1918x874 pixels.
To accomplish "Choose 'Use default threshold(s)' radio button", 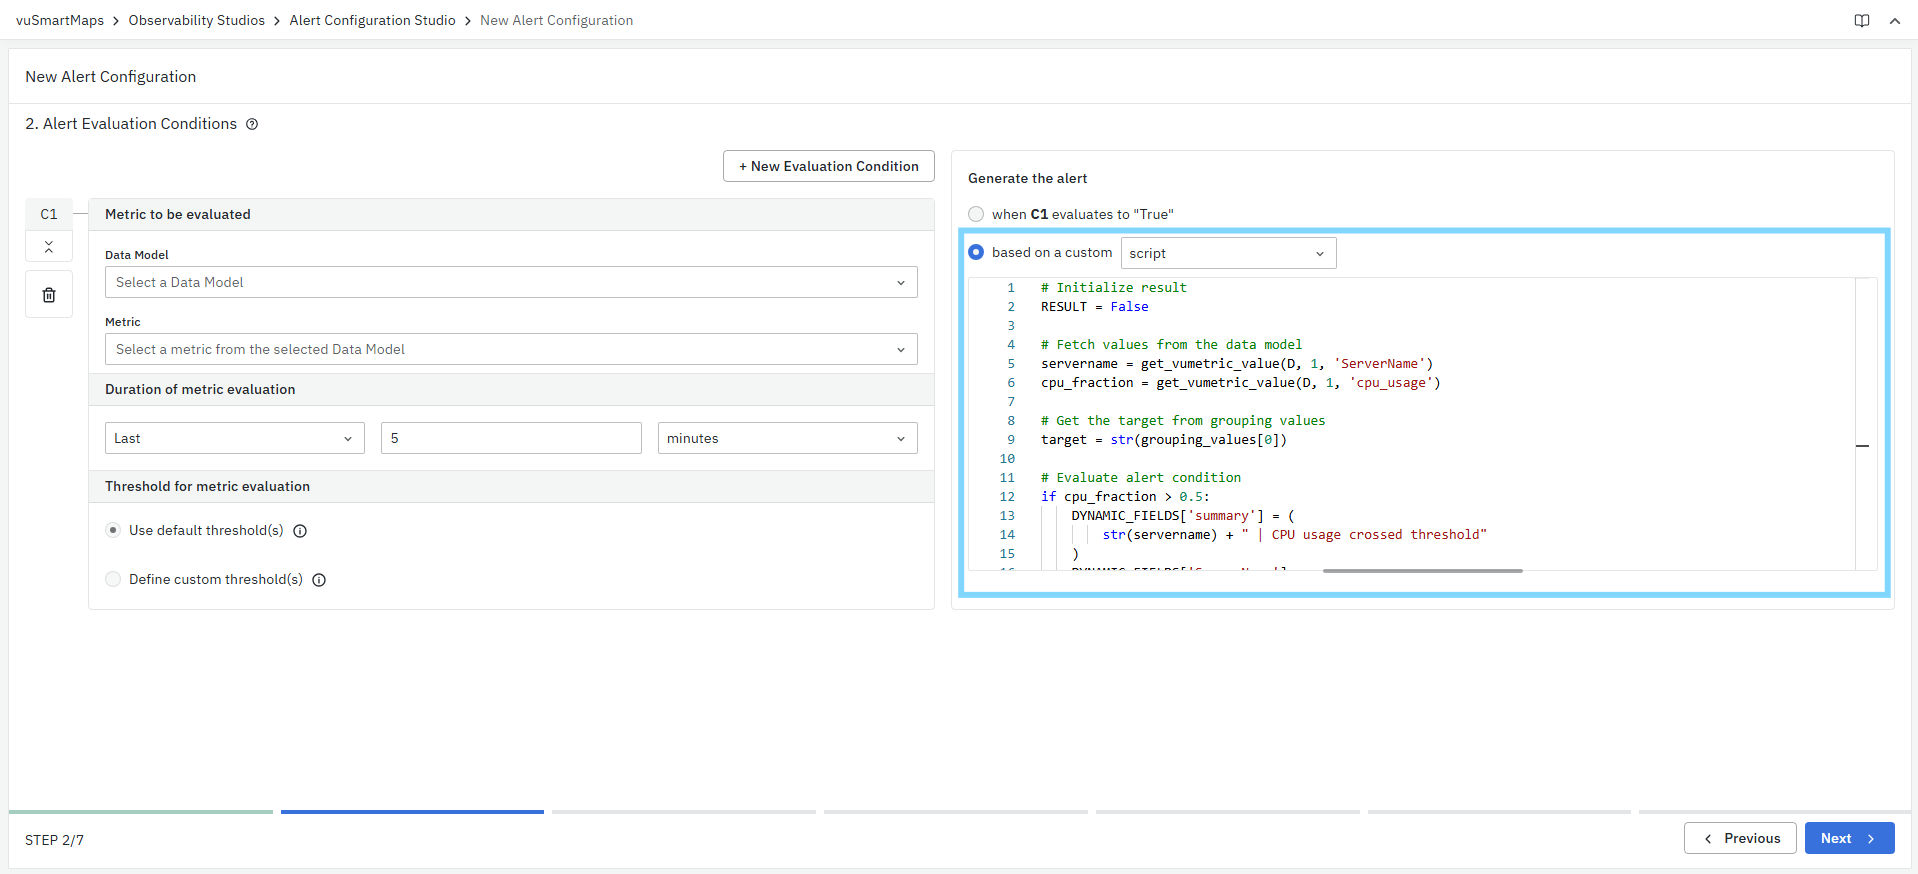I will click(113, 530).
